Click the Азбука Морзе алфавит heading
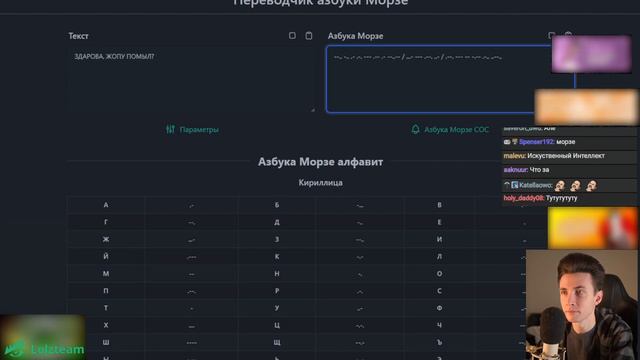Image resolution: width=640 pixels, height=360 pixels. tap(320, 162)
